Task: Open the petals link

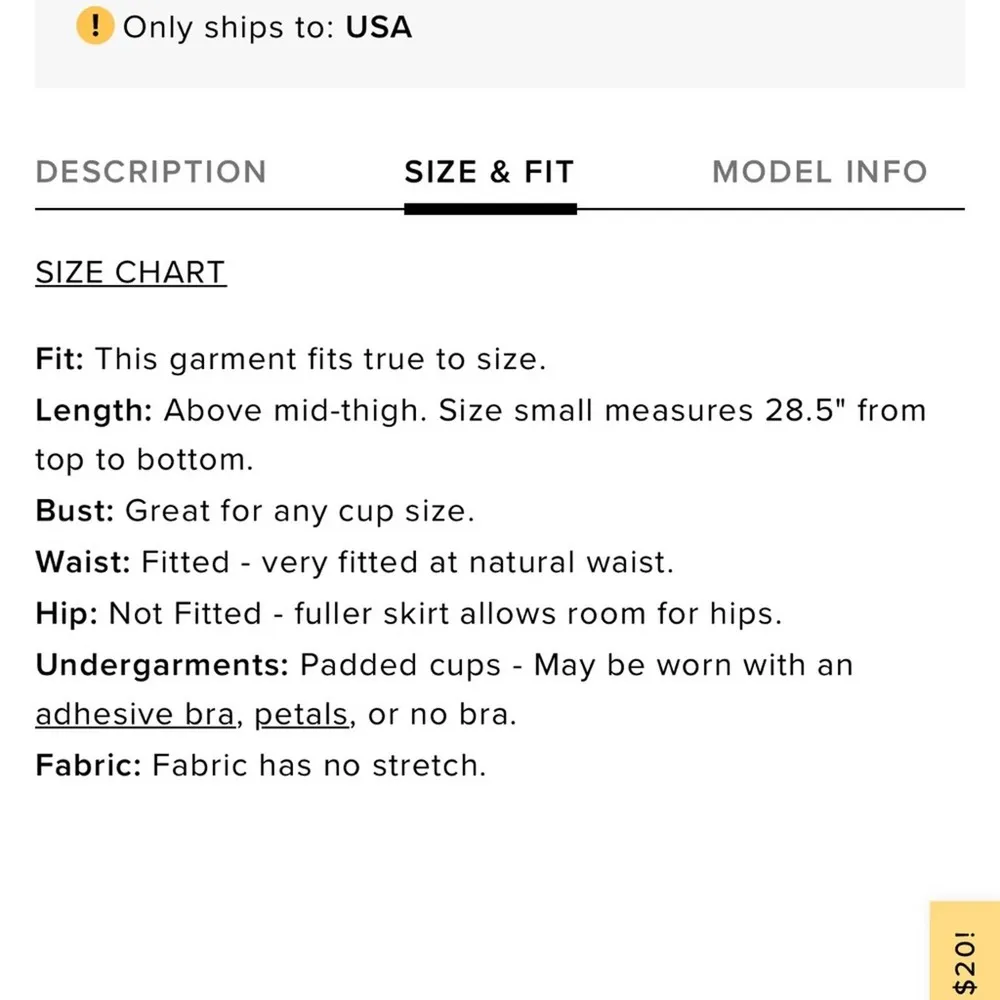Action: point(301,715)
